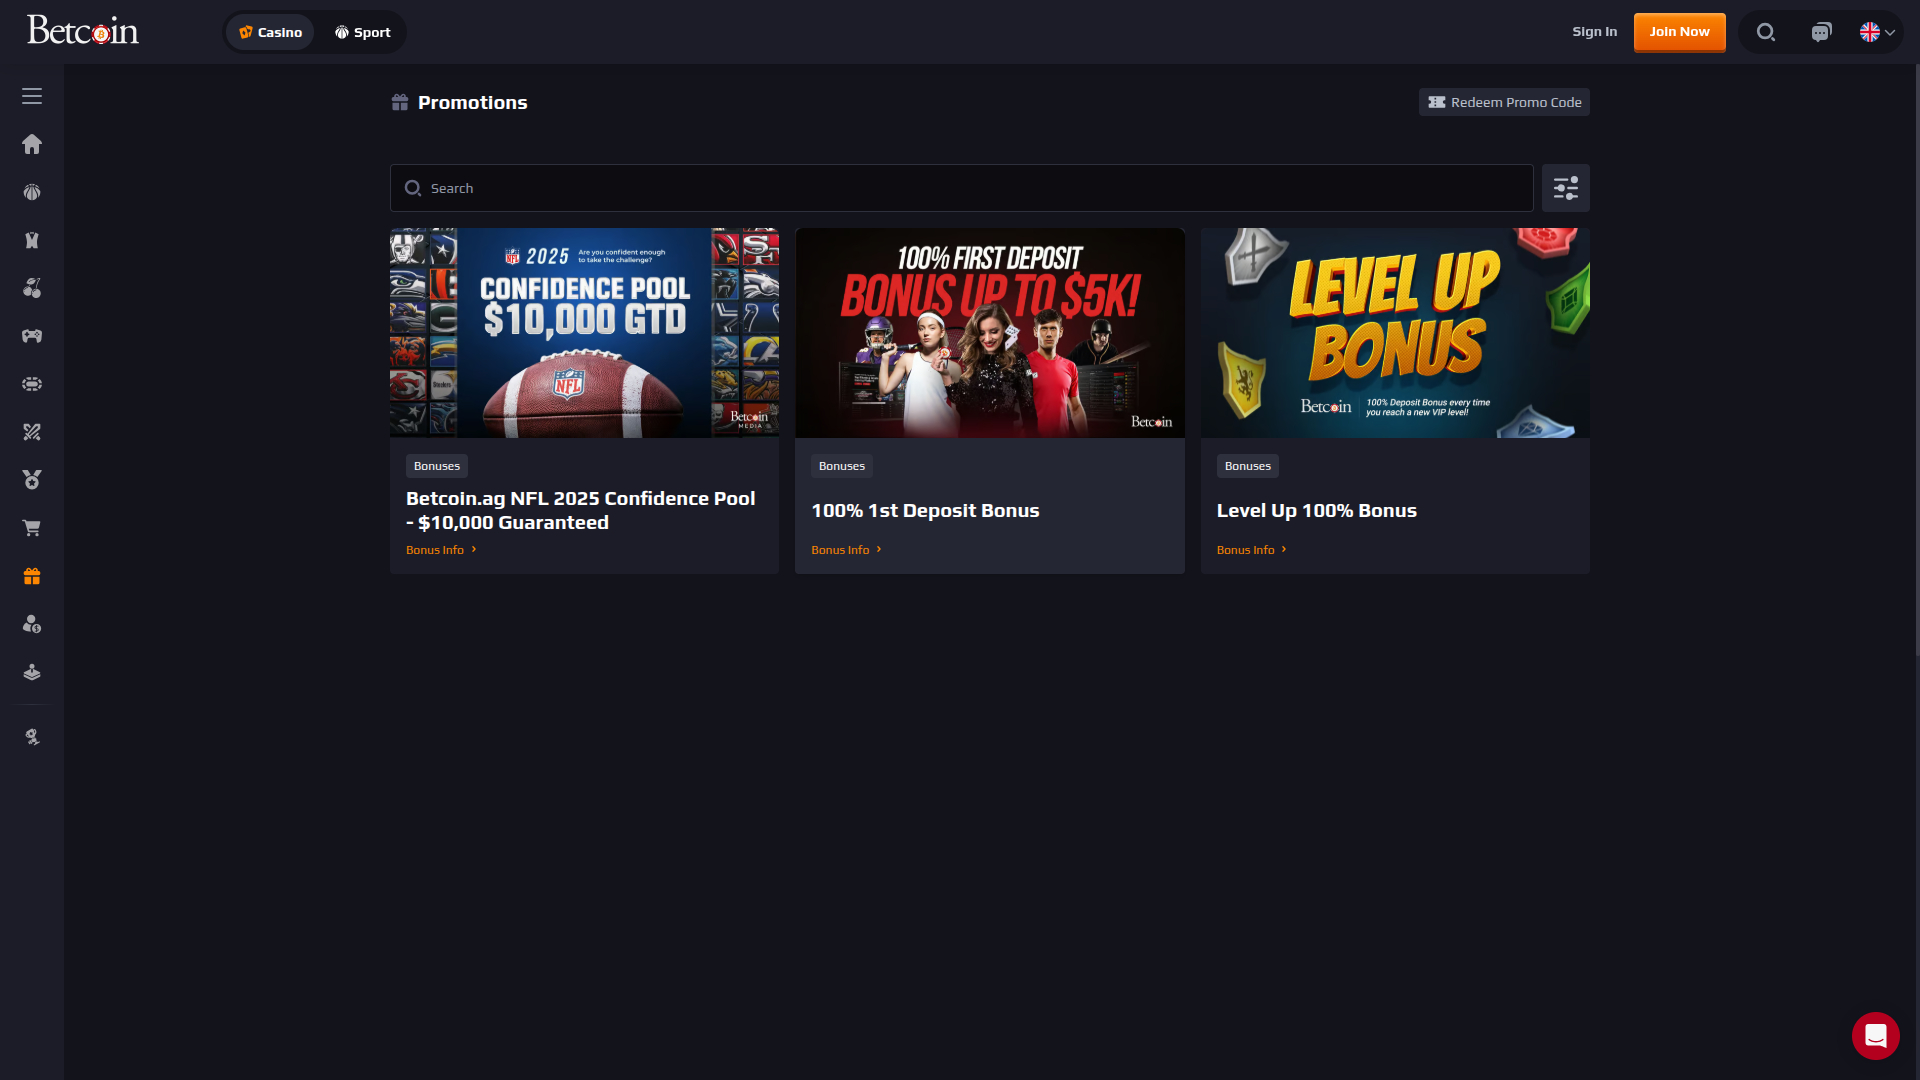Click the cherries slots sidebar icon
The width and height of the screenshot is (1920, 1080).
[32, 288]
